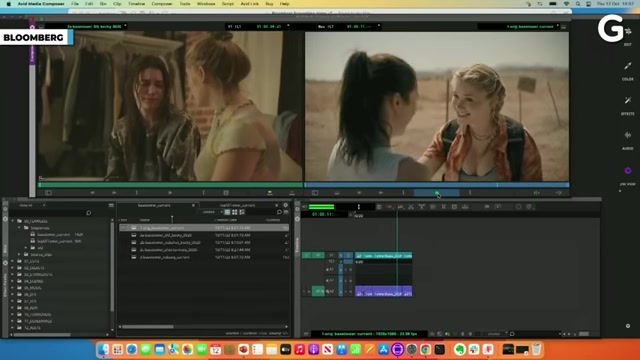Play the record monitor sequence
640x360 pixels.
[x=437, y=193]
